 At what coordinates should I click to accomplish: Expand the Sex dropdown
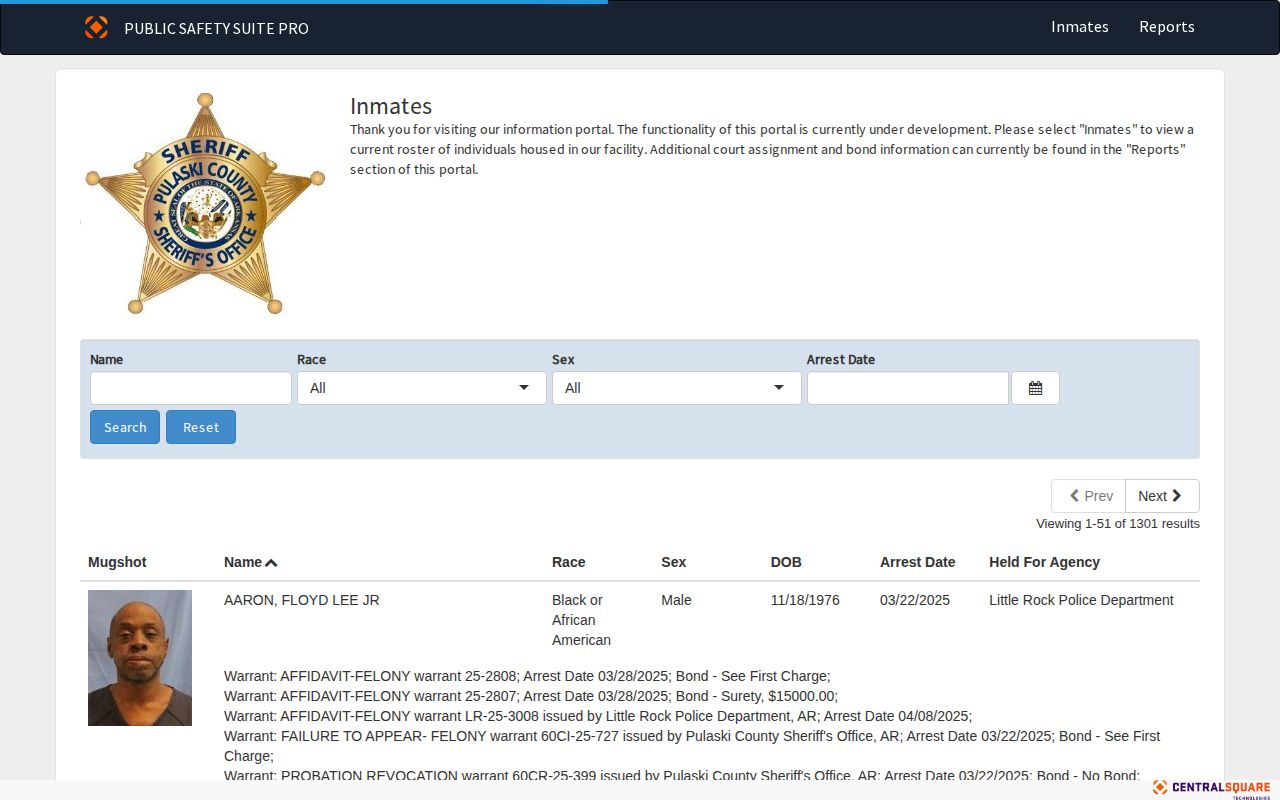point(677,388)
